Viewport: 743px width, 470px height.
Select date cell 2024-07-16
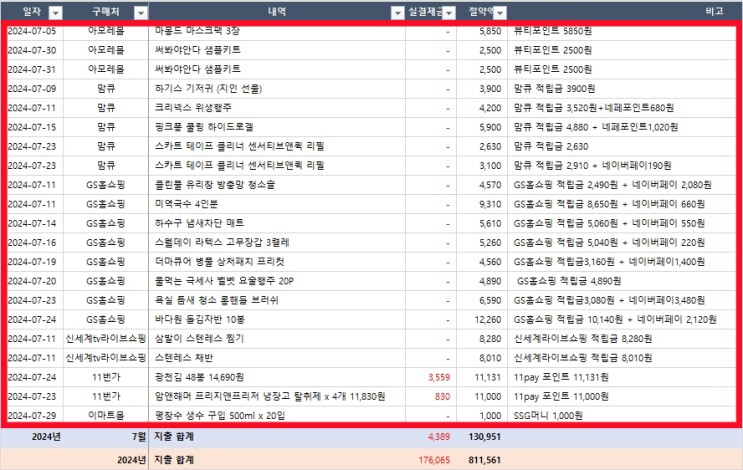32,243
